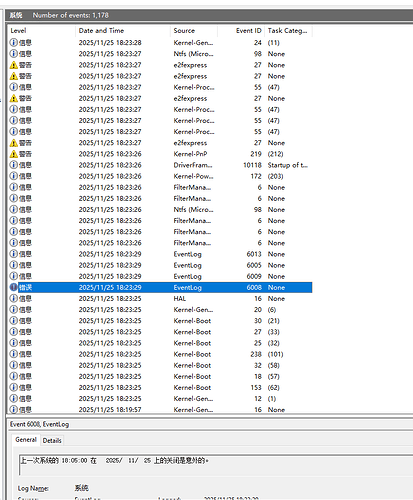Click the highlighted 6008 event ID cell
The height and width of the screenshot is (500, 413).
[x=254, y=287]
